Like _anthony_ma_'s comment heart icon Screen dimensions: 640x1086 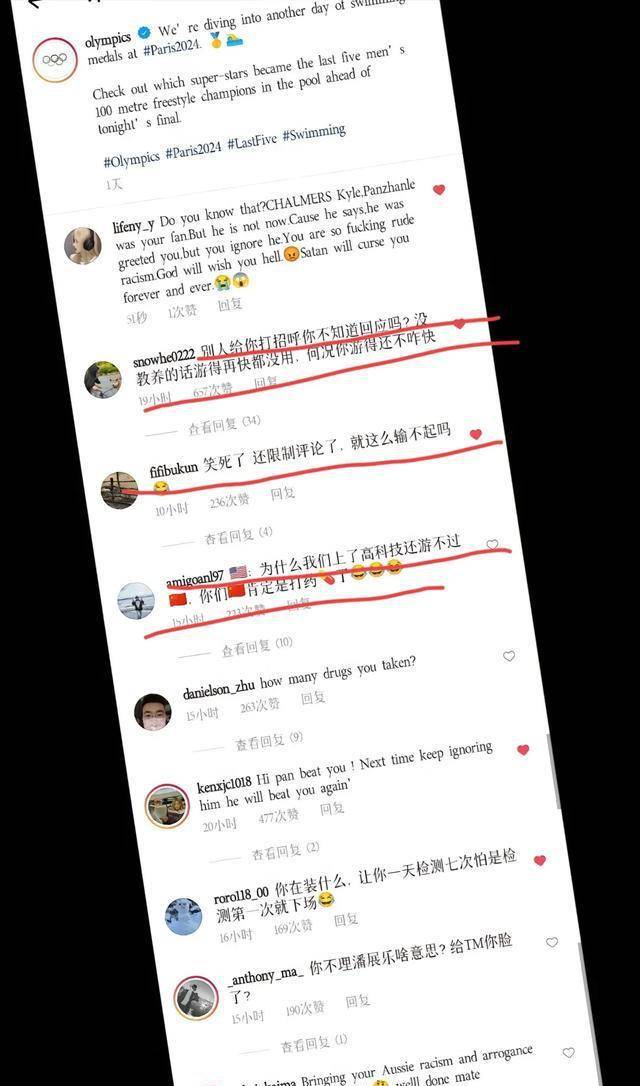551,942
